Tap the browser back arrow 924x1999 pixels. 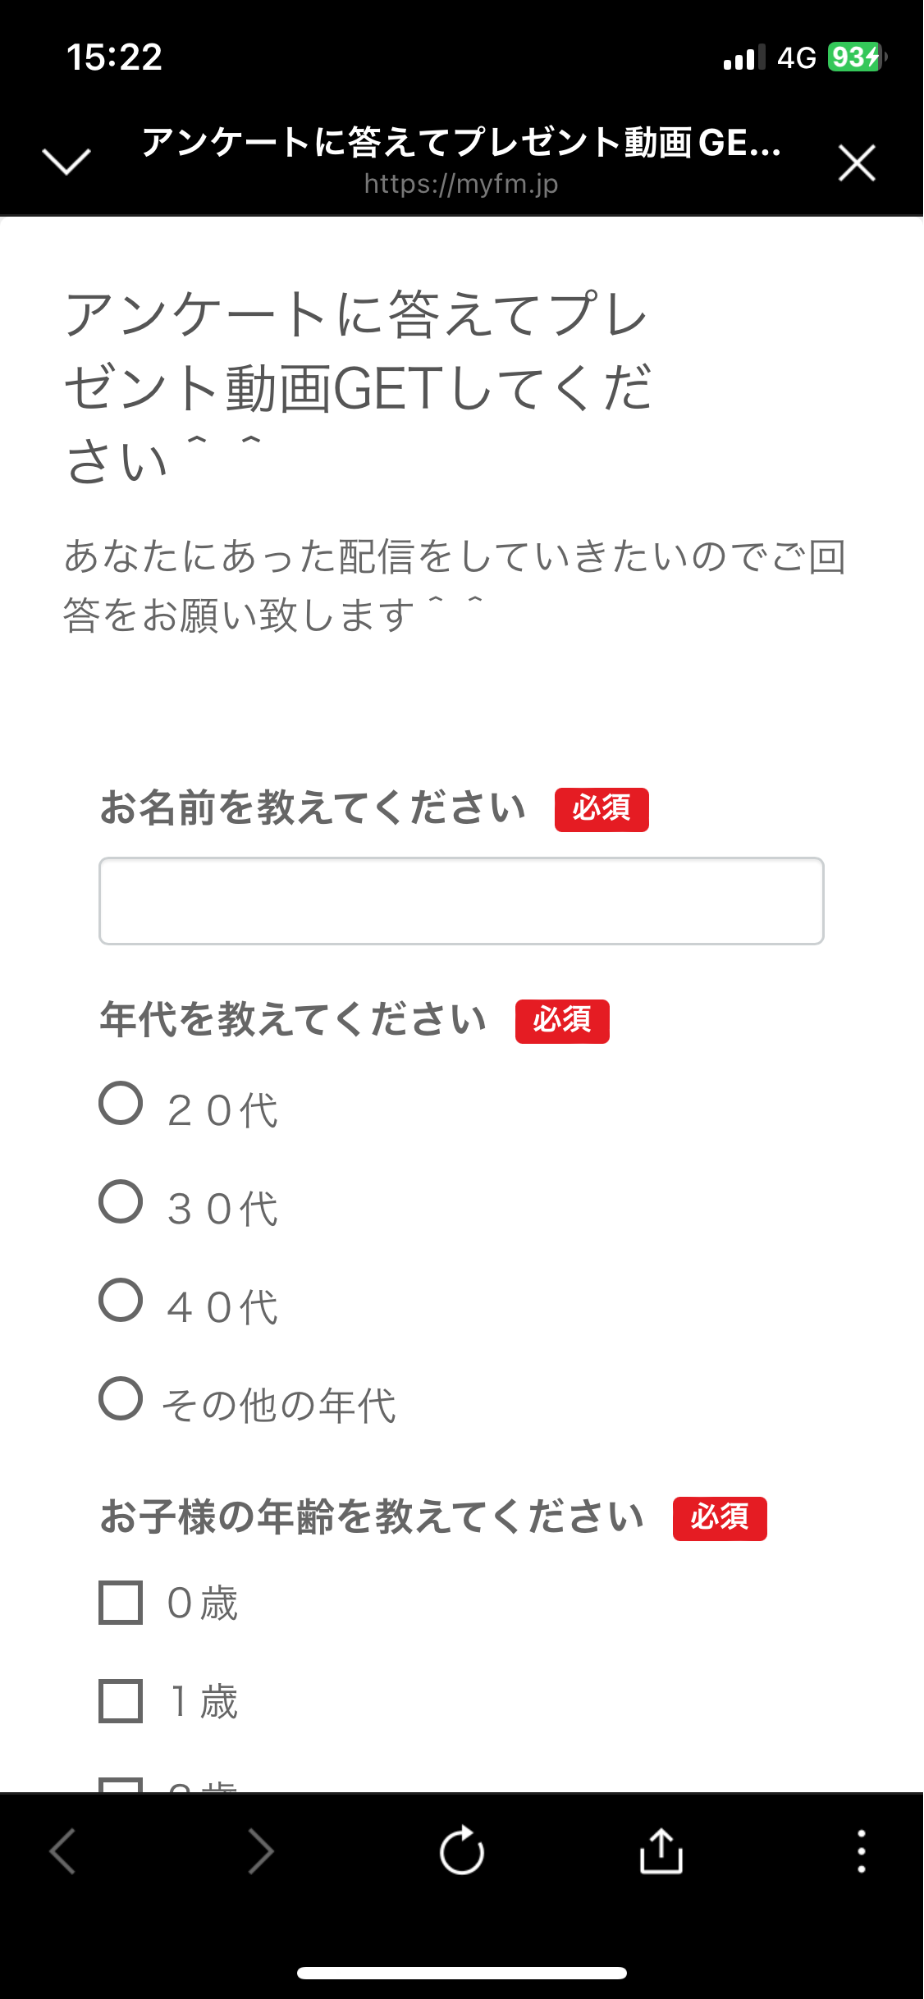click(x=63, y=1851)
